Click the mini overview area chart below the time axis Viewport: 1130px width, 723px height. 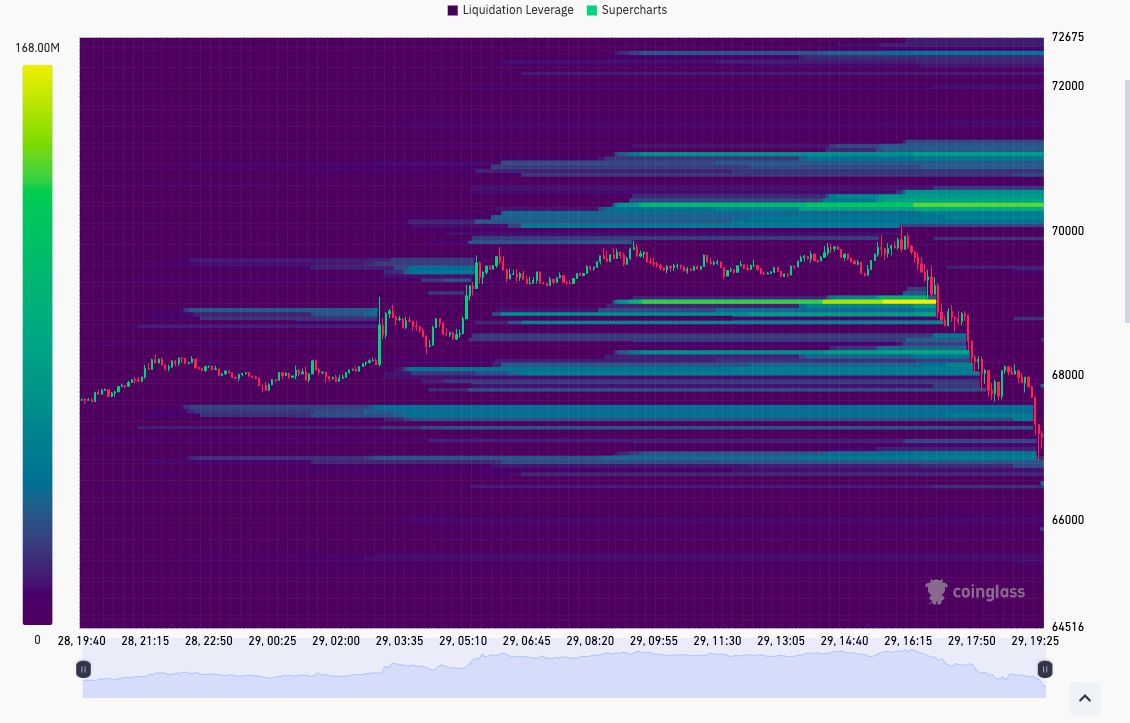(x=560, y=674)
